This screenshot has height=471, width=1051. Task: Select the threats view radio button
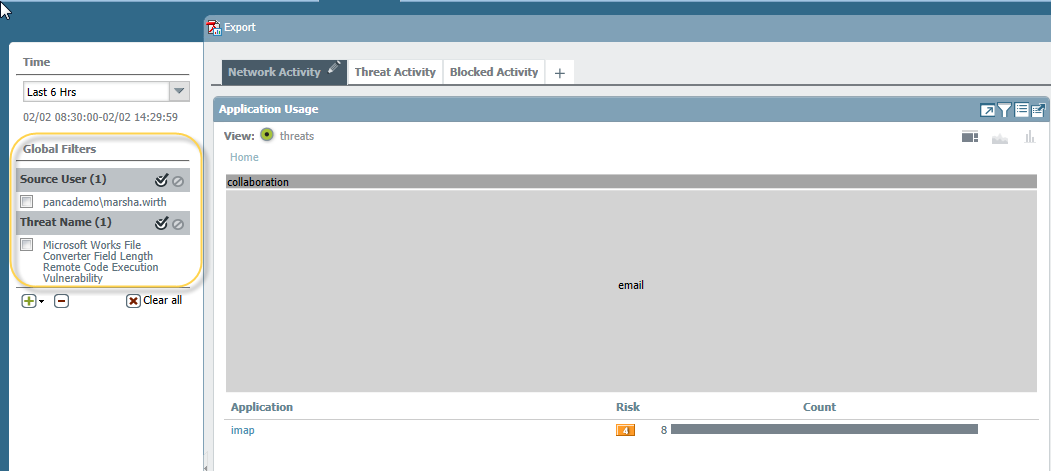pyautogui.click(x=267, y=135)
